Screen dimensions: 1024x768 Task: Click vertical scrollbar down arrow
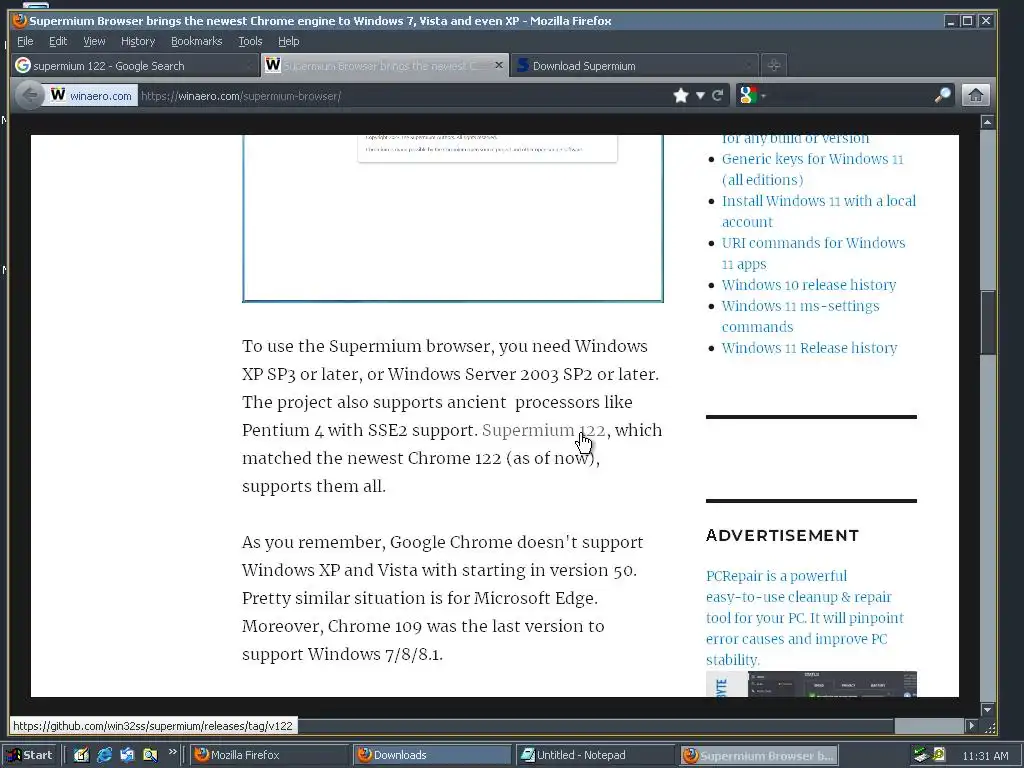tap(987, 709)
